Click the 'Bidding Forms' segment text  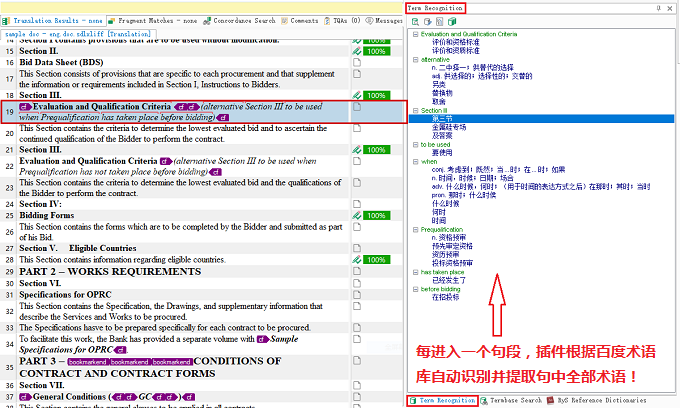tap(46, 215)
